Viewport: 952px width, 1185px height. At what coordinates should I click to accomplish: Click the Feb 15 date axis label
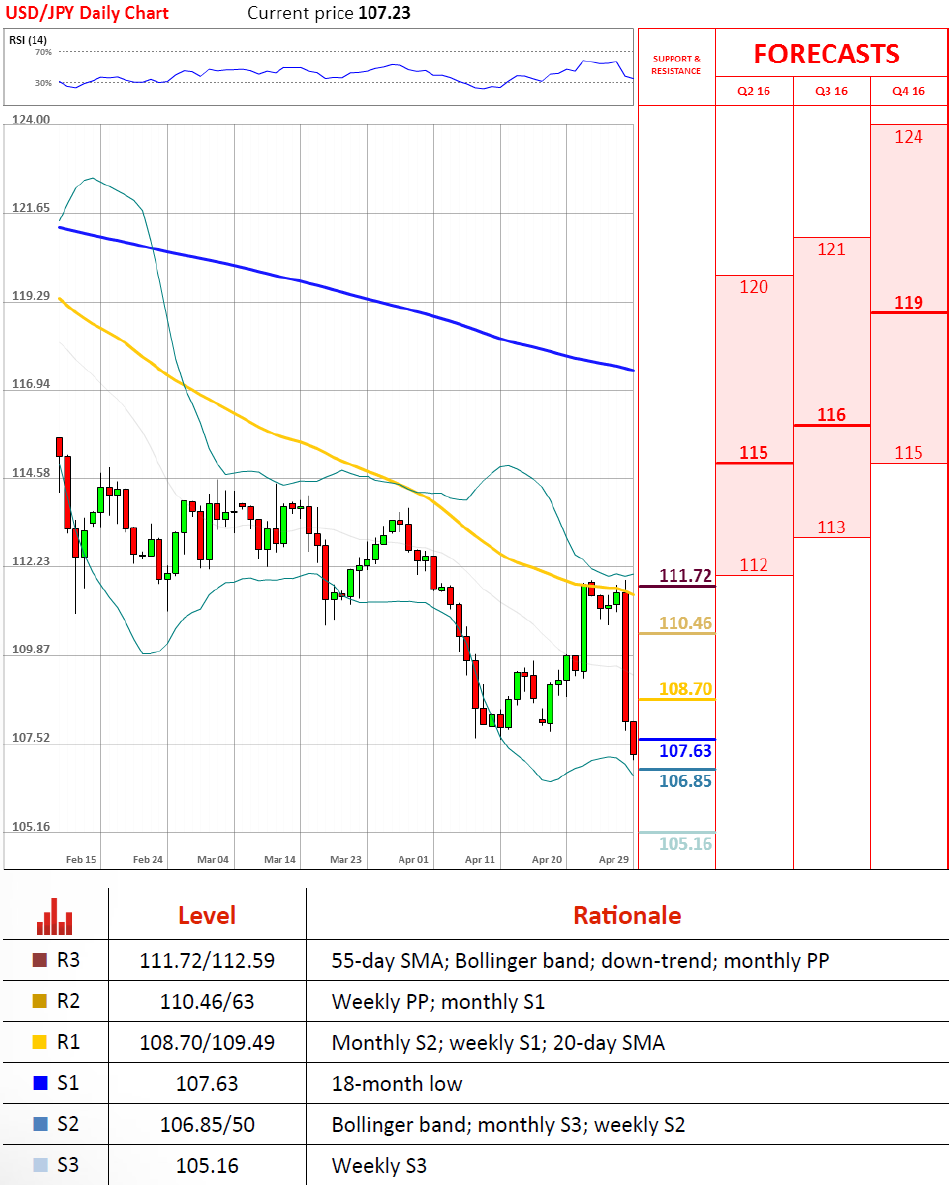coord(81,859)
